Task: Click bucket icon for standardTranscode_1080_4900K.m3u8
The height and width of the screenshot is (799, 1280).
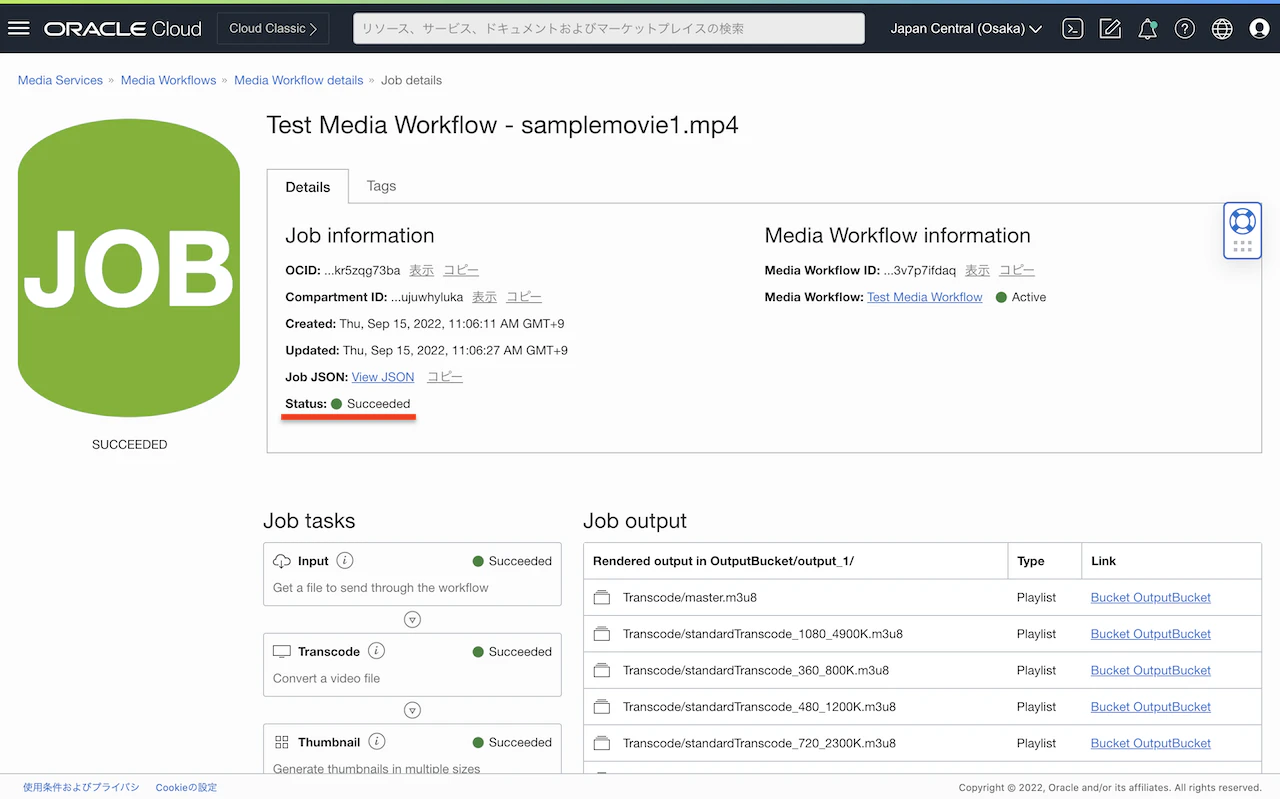Action: pos(602,634)
